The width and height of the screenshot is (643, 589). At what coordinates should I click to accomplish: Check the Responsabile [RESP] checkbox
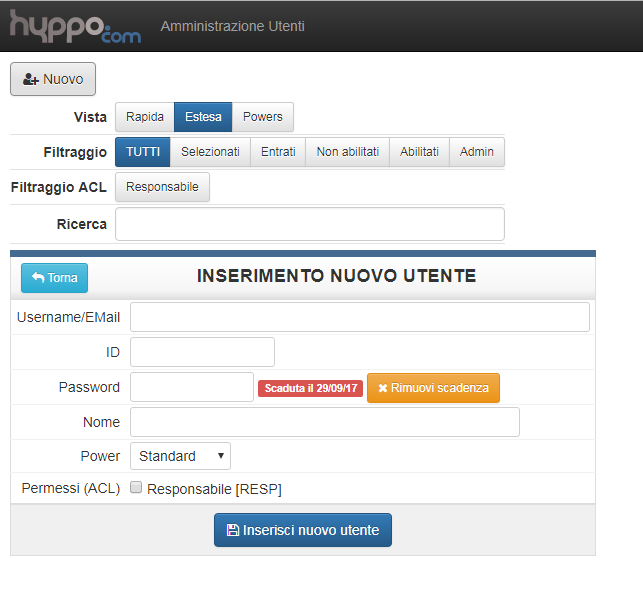pyautogui.click(x=136, y=487)
